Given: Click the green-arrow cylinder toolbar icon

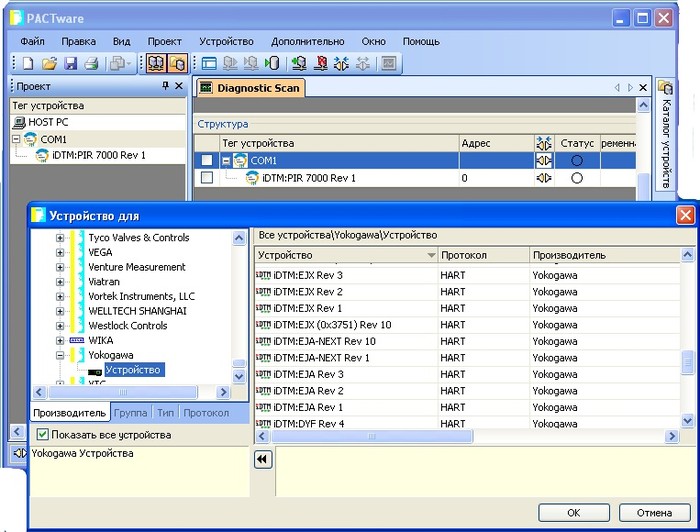Looking at the screenshot, I should [x=272, y=63].
